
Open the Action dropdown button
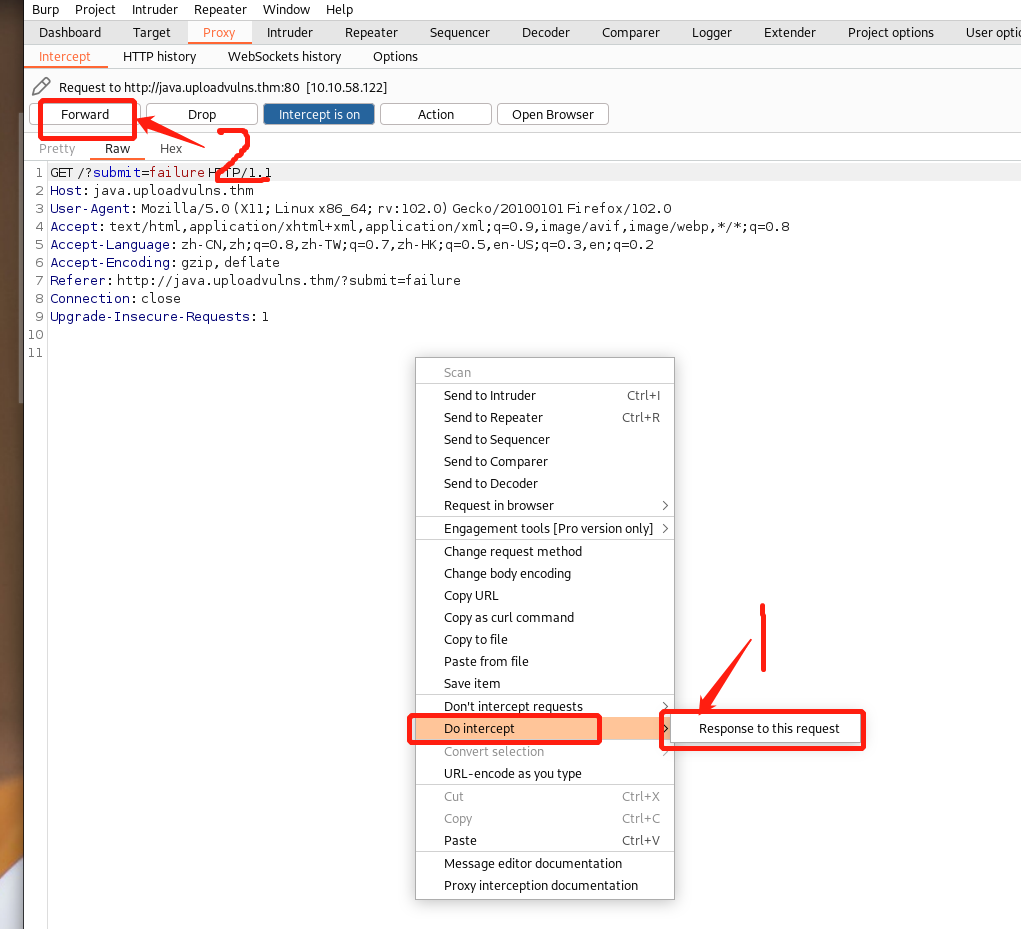pyautogui.click(x=435, y=115)
